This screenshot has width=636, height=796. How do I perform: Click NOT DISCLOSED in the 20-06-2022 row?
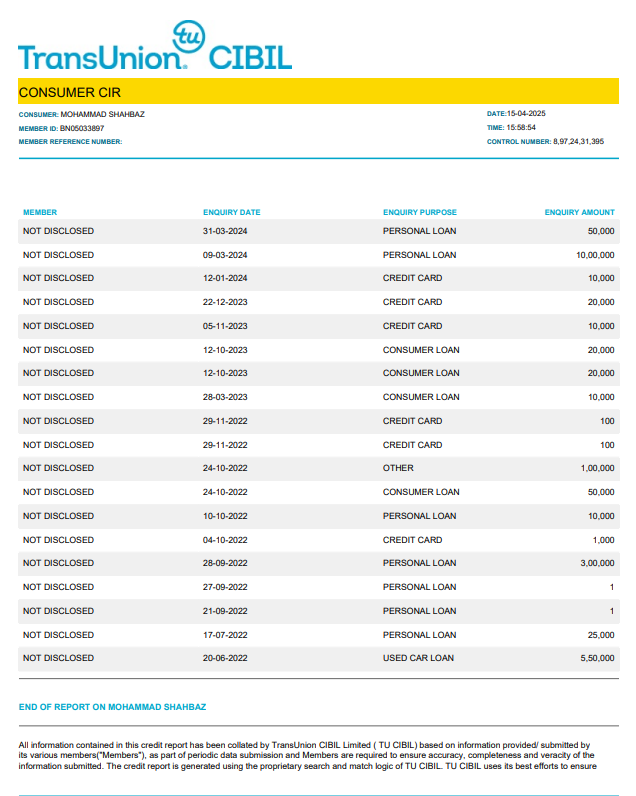(x=58, y=658)
